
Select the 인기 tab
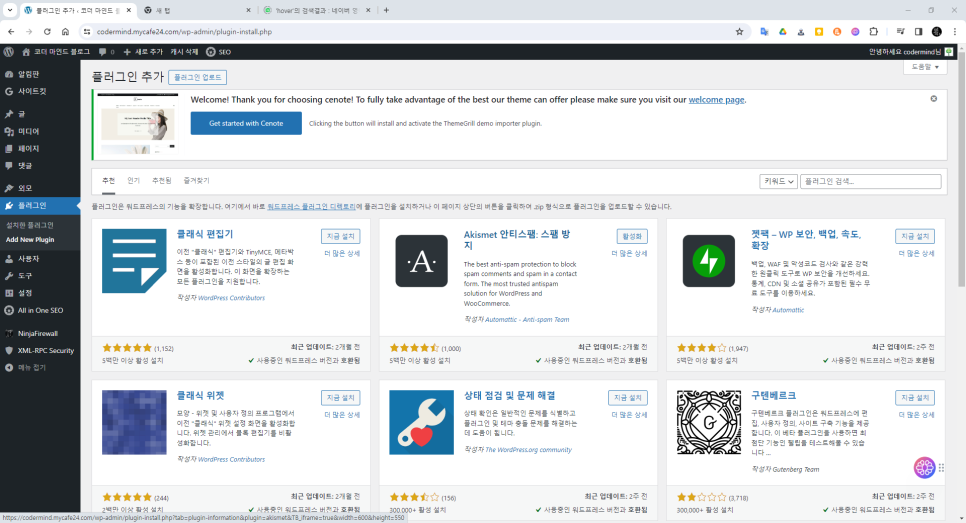coord(134,180)
